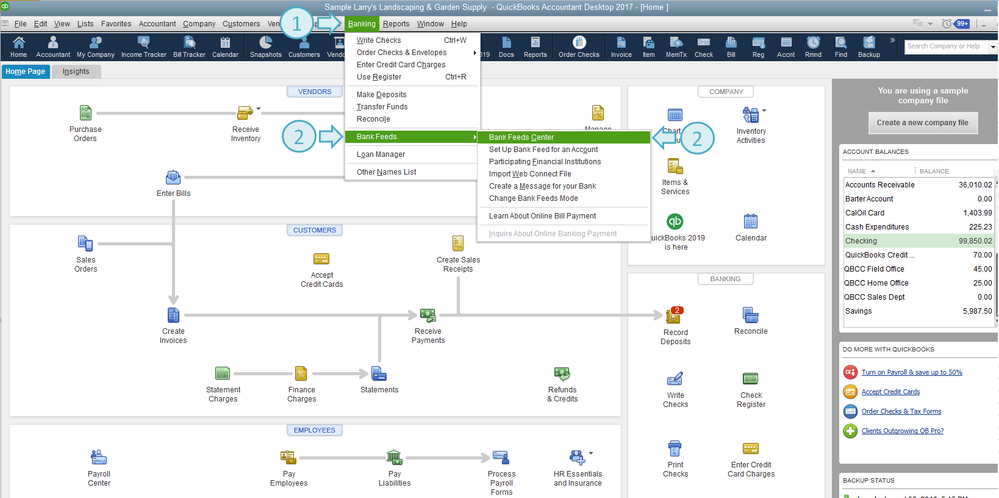
Task: Open the Accept Credit Cards link
Action: click(x=890, y=392)
